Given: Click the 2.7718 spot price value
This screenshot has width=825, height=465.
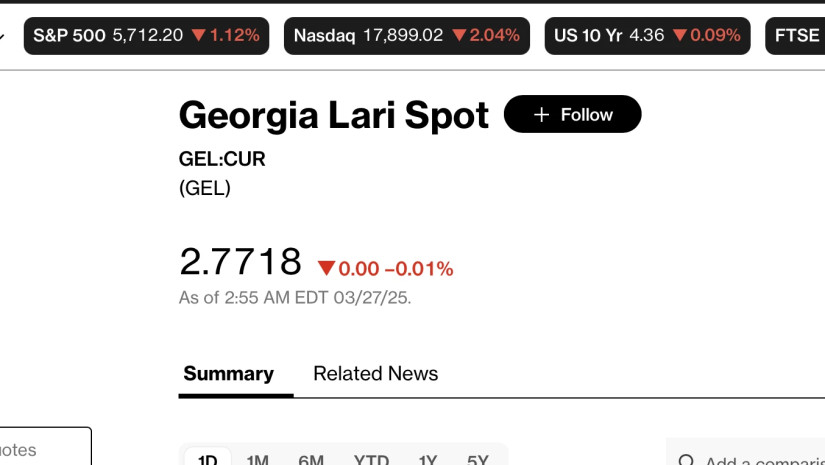Looking at the screenshot, I should coord(240,262).
